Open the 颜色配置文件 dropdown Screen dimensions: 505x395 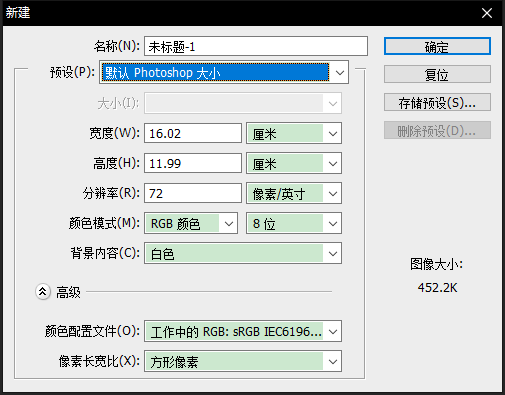(x=243, y=331)
